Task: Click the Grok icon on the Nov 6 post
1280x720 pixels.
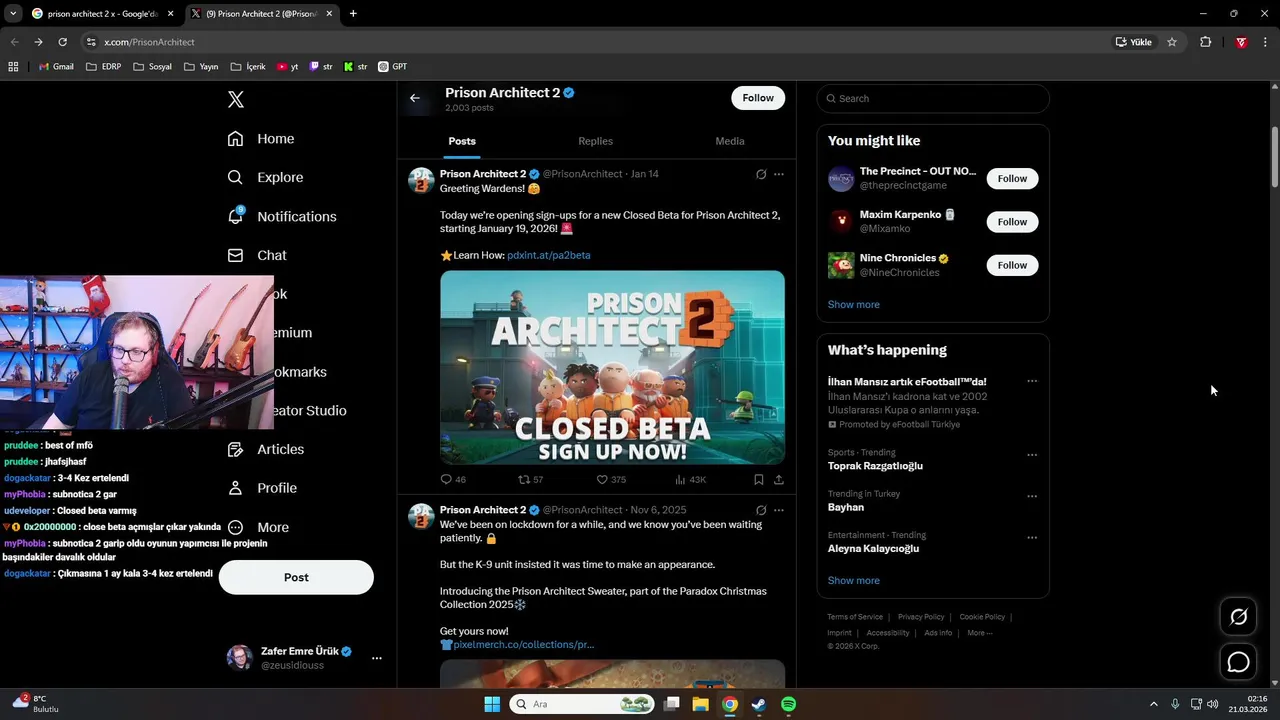Action: (x=761, y=510)
